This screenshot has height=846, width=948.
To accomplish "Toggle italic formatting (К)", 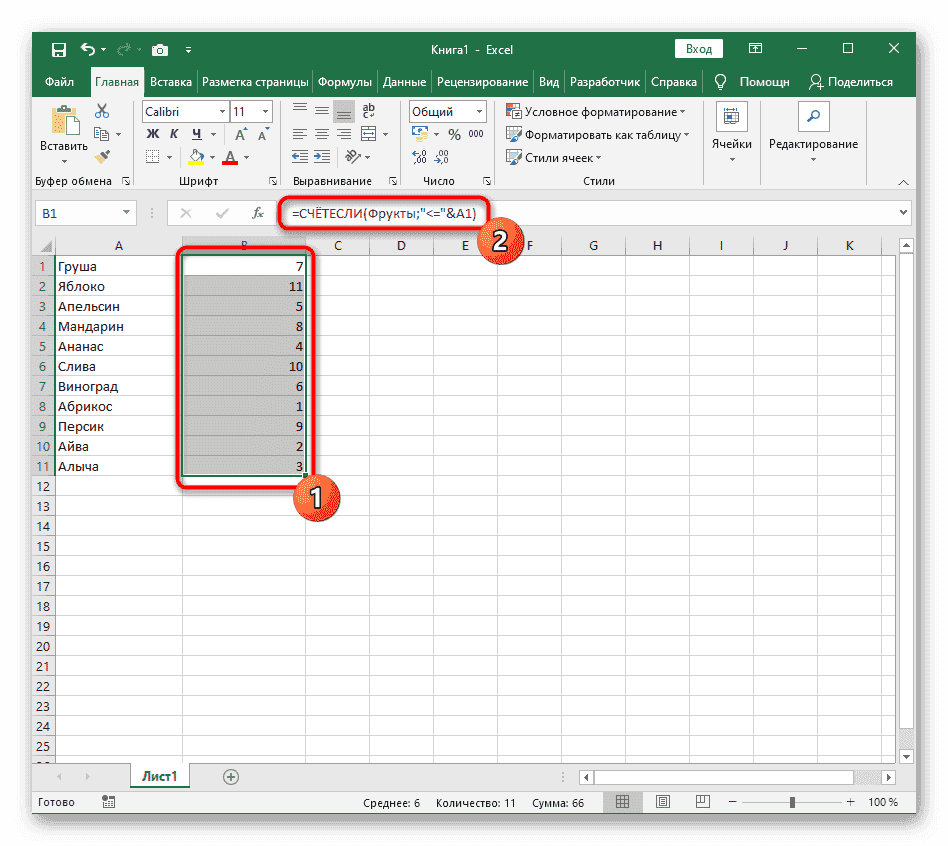I will click(x=172, y=134).
